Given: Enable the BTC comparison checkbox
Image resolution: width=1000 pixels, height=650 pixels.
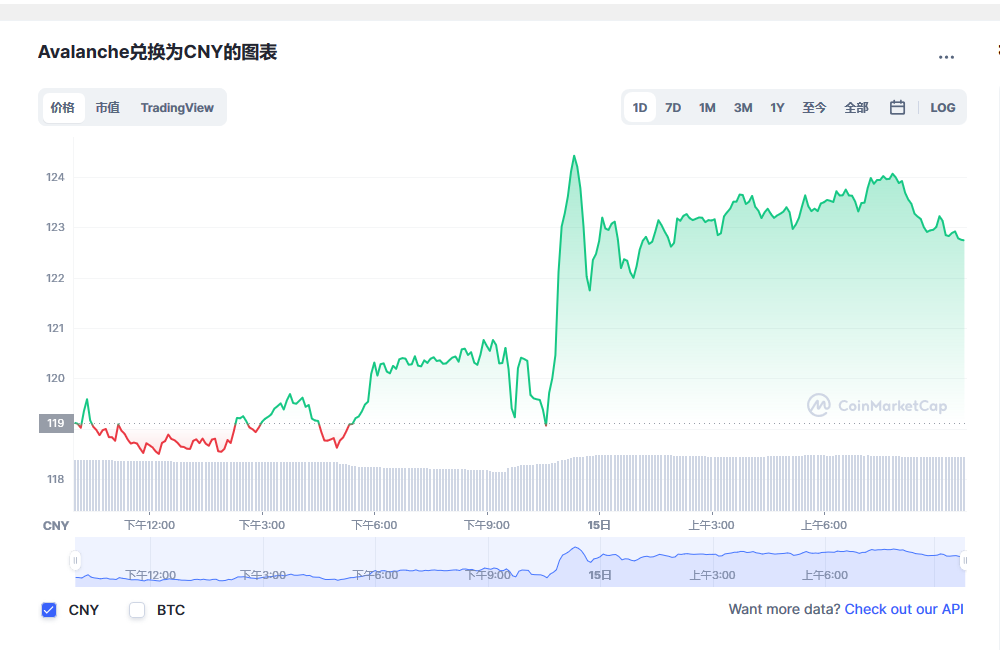Looking at the screenshot, I should 137,610.
